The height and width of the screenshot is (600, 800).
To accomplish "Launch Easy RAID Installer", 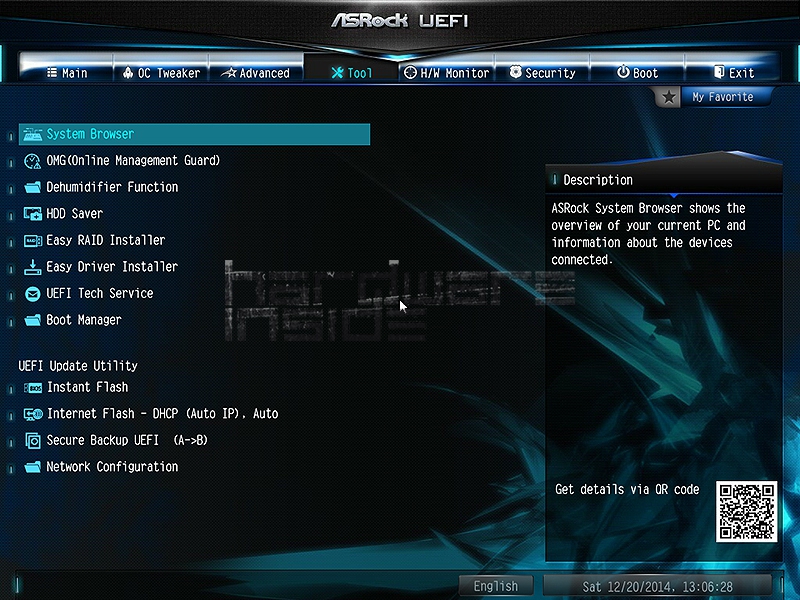I will (106, 240).
